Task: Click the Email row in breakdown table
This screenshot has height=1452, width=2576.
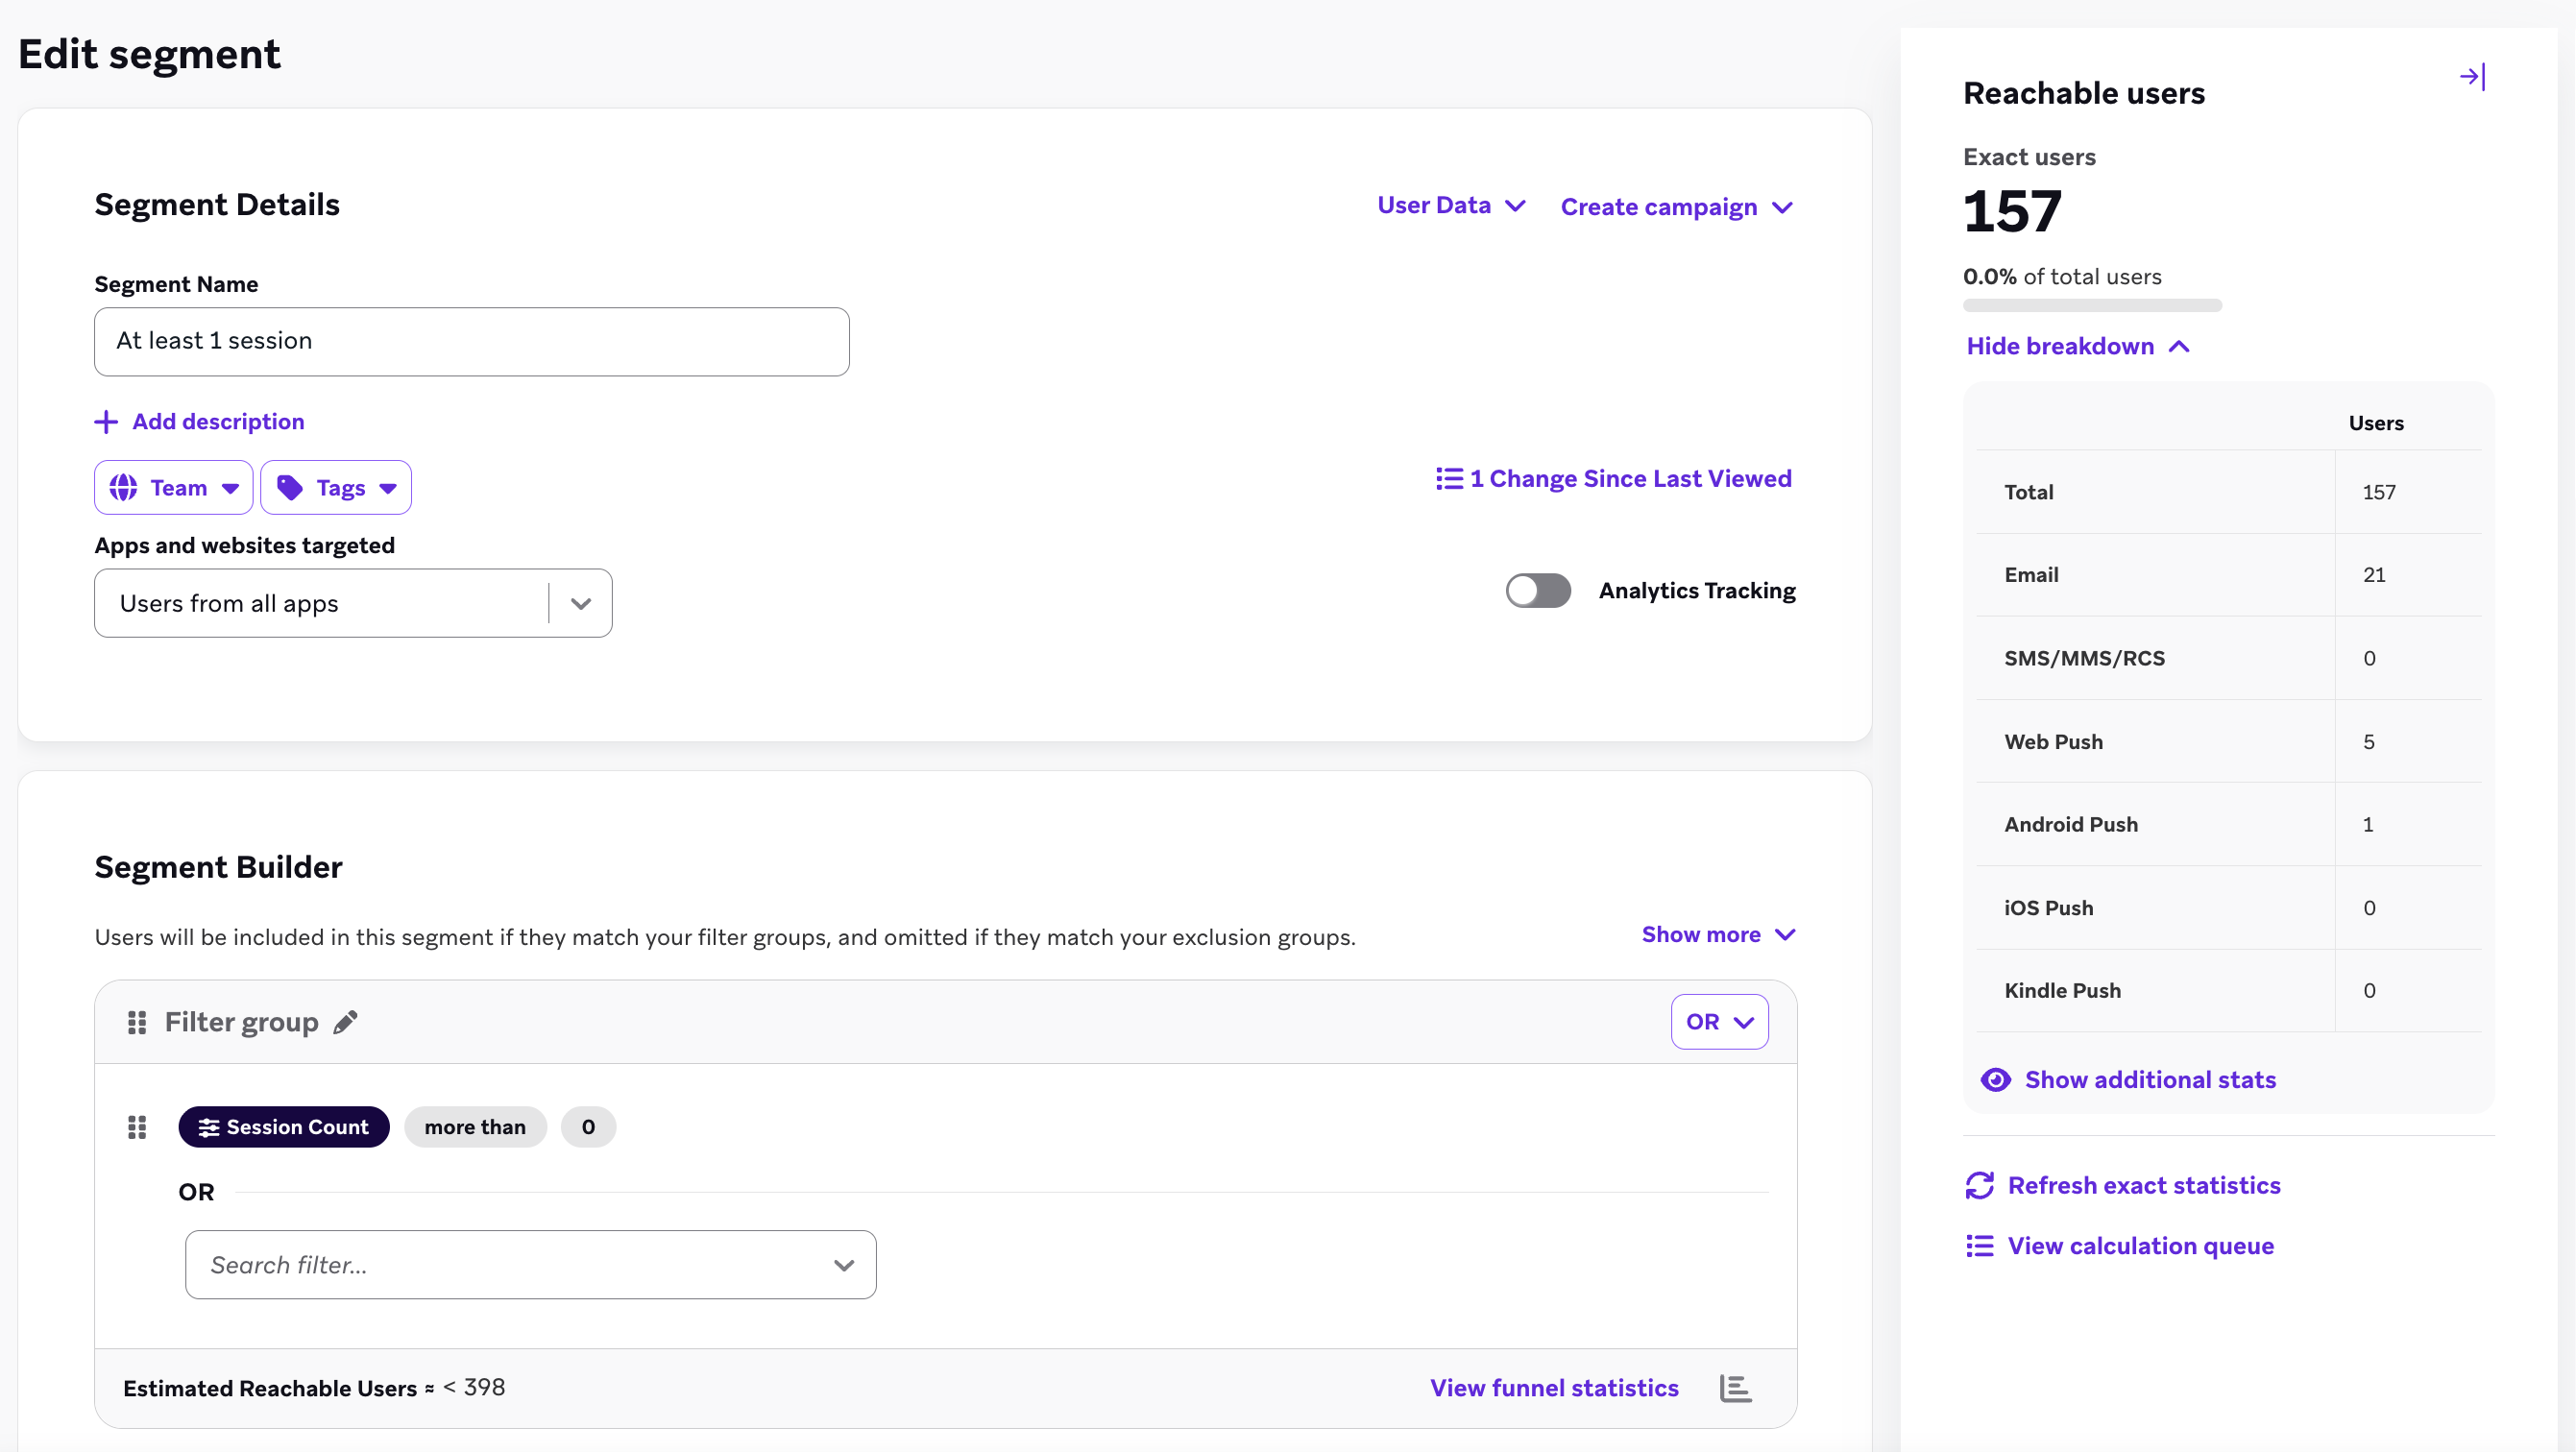Action: click(2228, 575)
